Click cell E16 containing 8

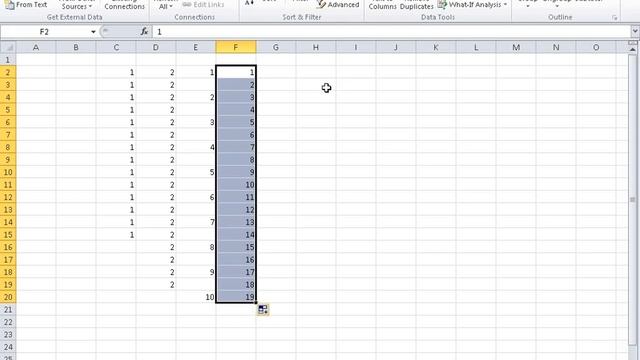196,247
